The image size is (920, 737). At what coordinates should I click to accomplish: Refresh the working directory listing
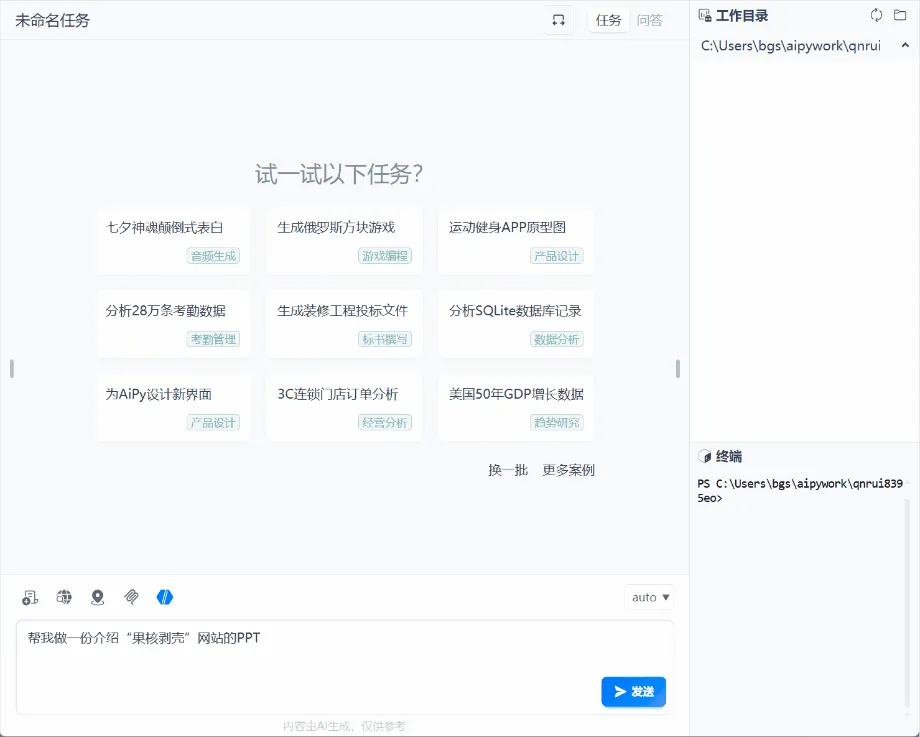[x=877, y=15]
